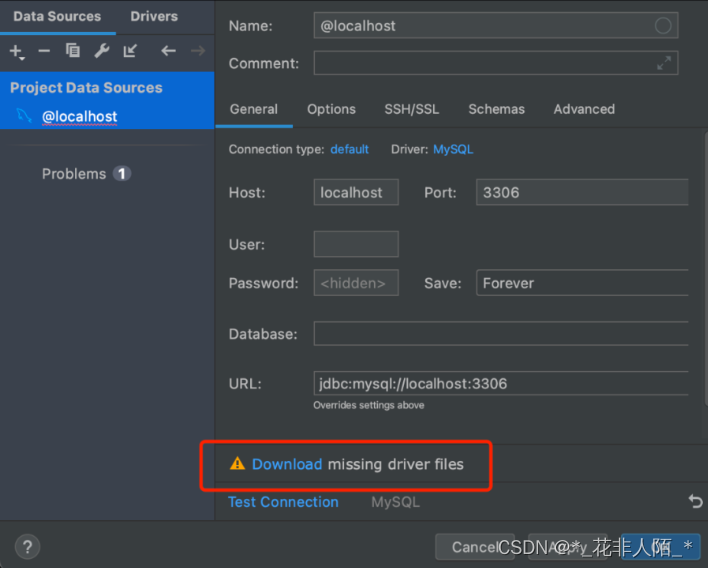The width and height of the screenshot is (708, 568).
Task: Switch to the Data Sources tab
Action: click(x=57, y=17)
